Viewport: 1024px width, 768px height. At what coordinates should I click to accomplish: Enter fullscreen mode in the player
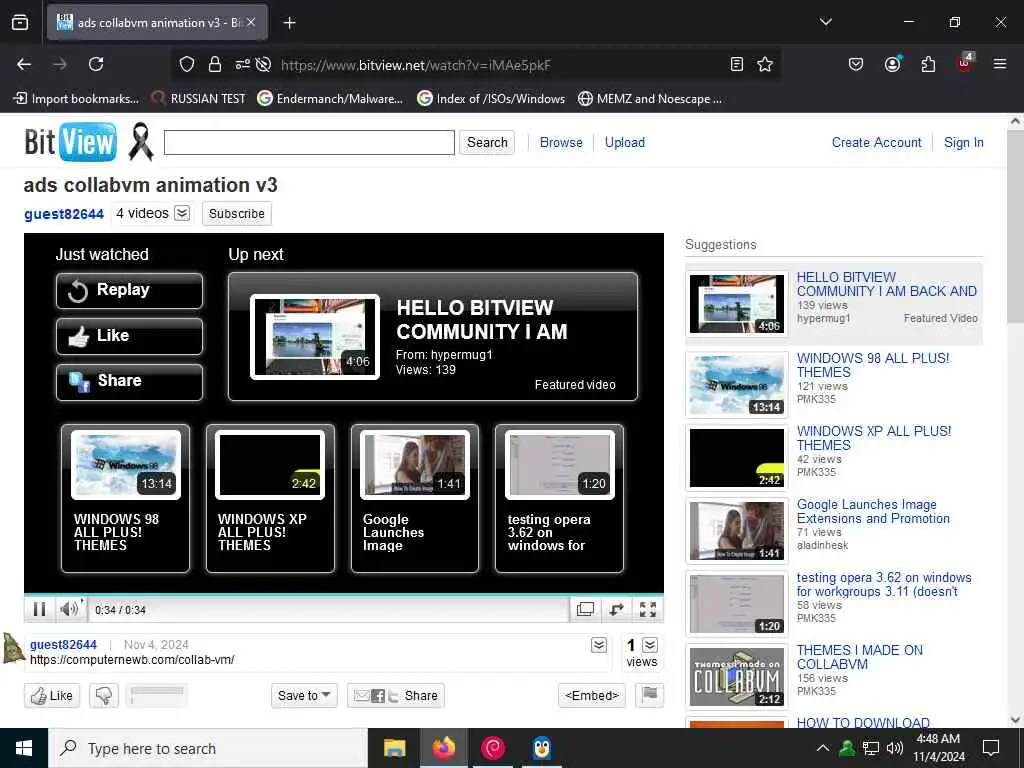[648, 609]
